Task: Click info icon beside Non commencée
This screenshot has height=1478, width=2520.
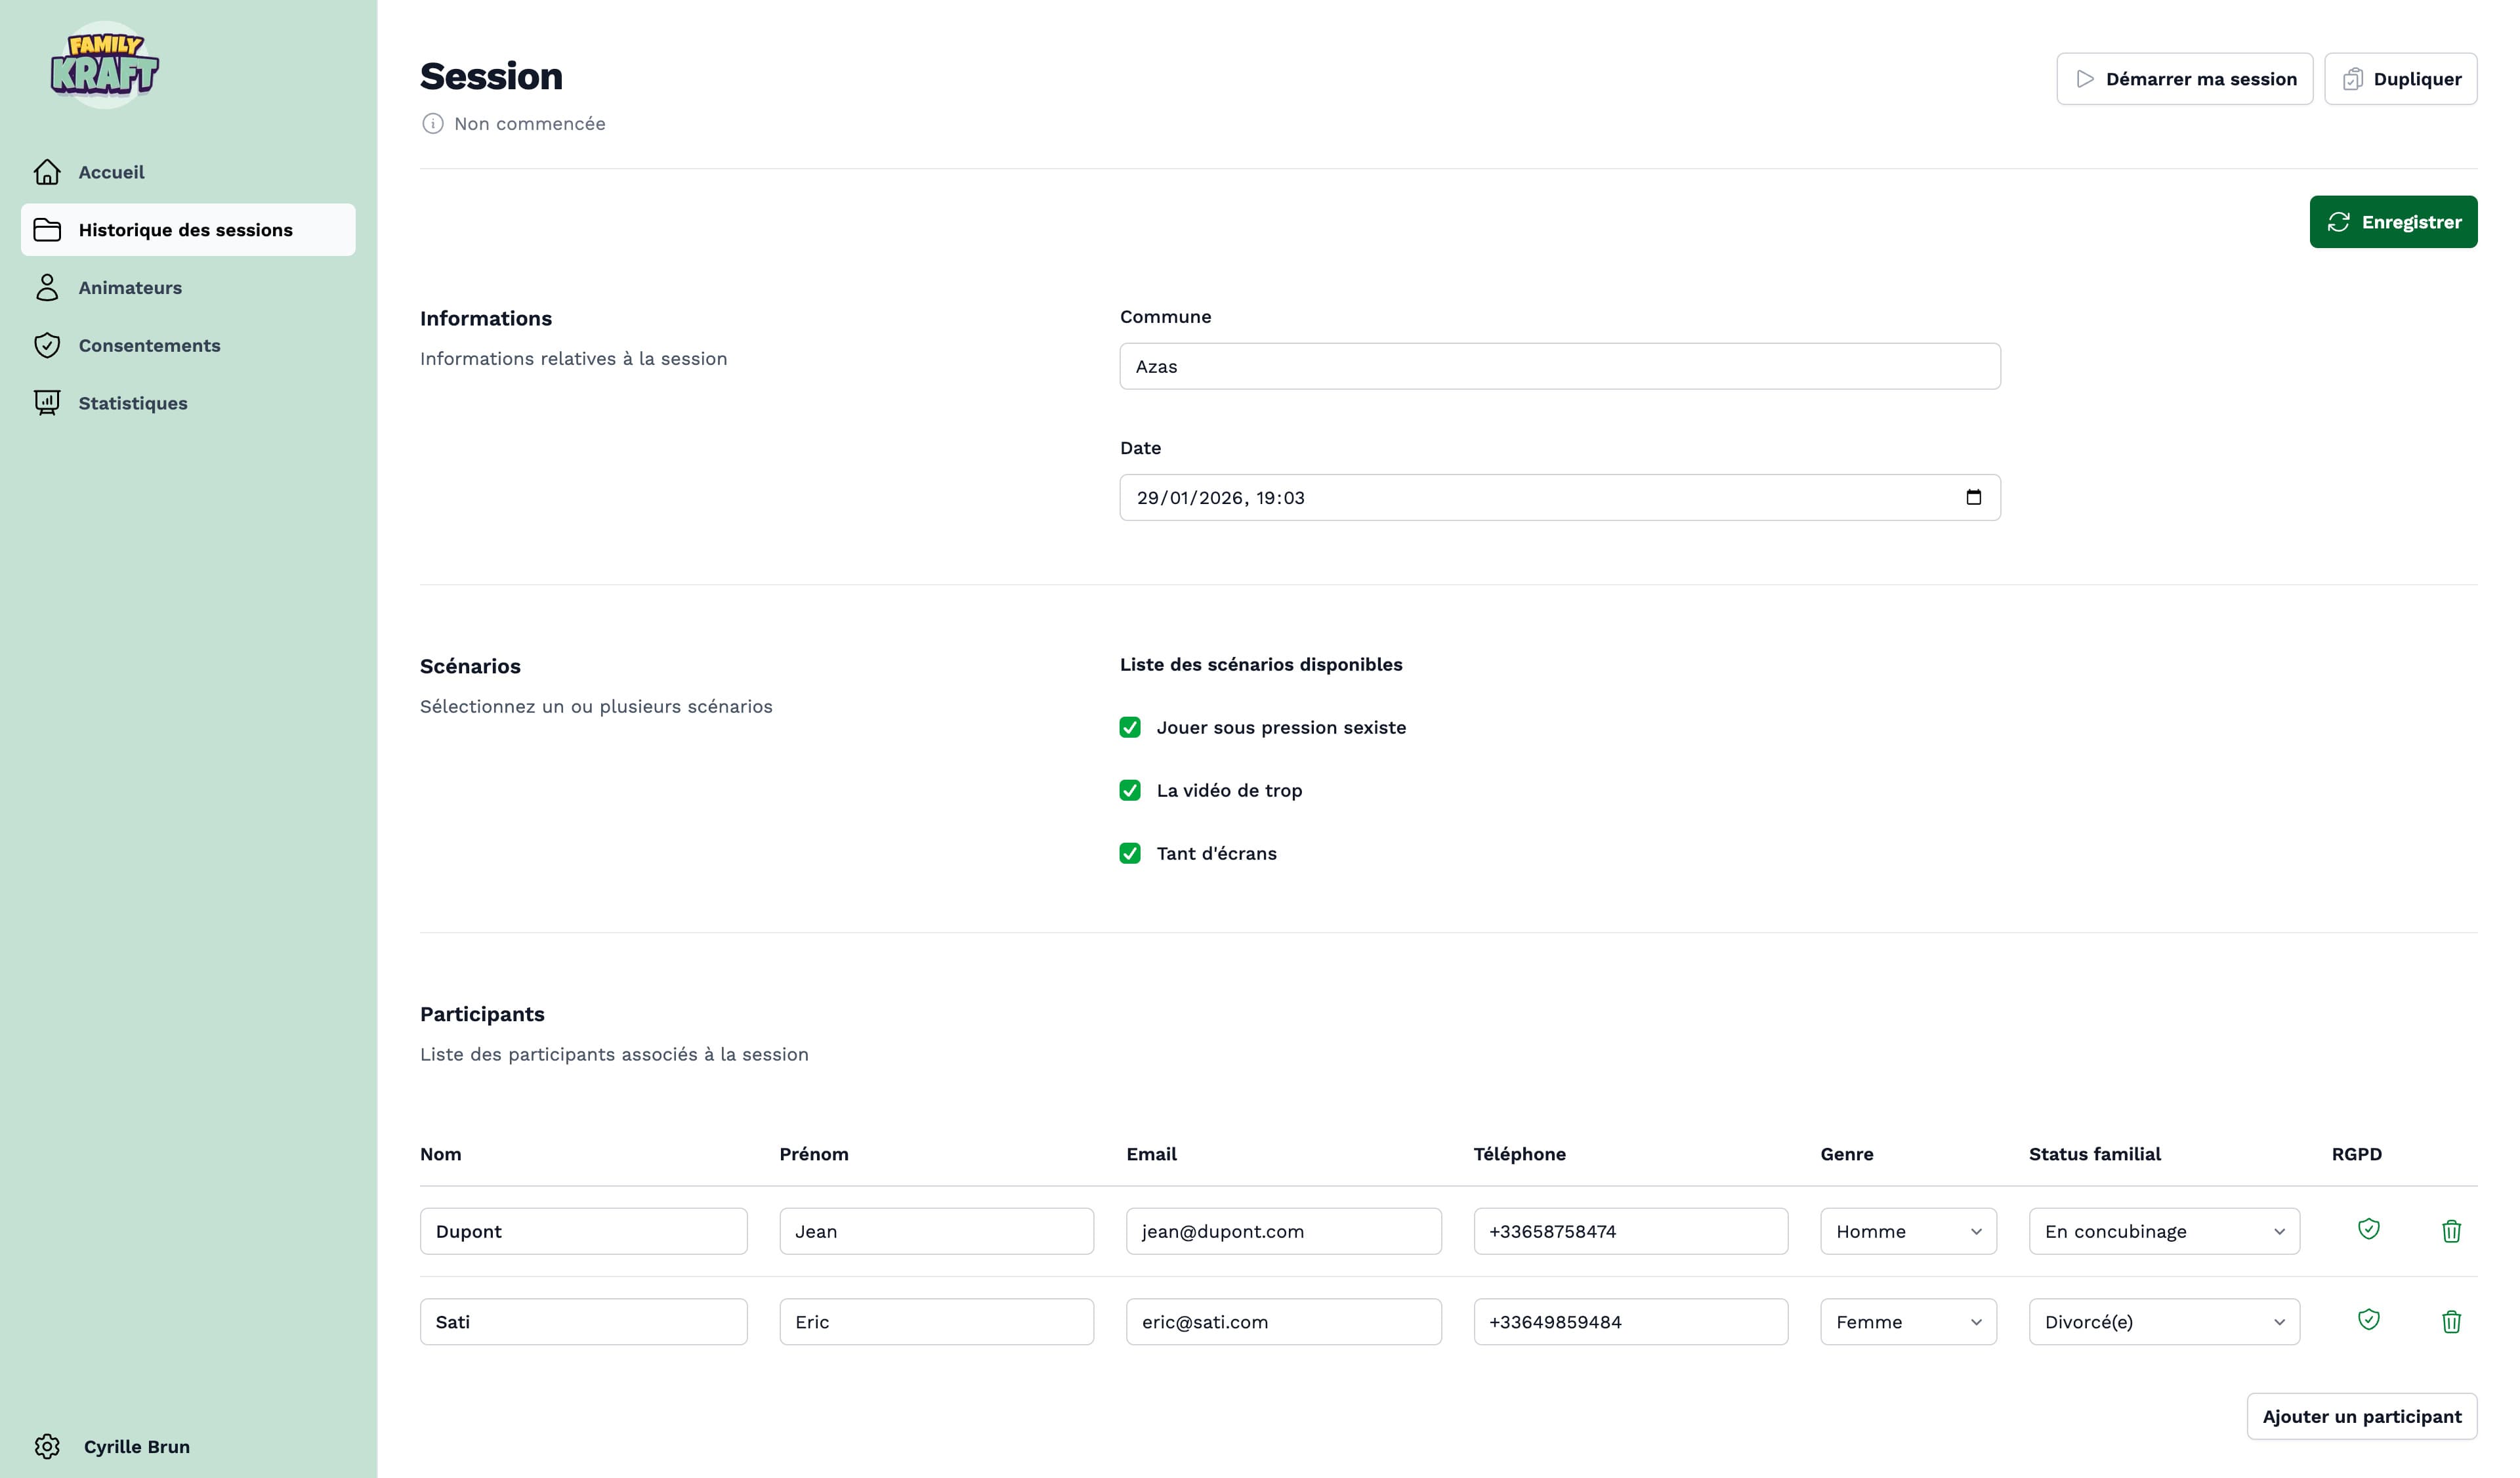Action: point(432,123)
